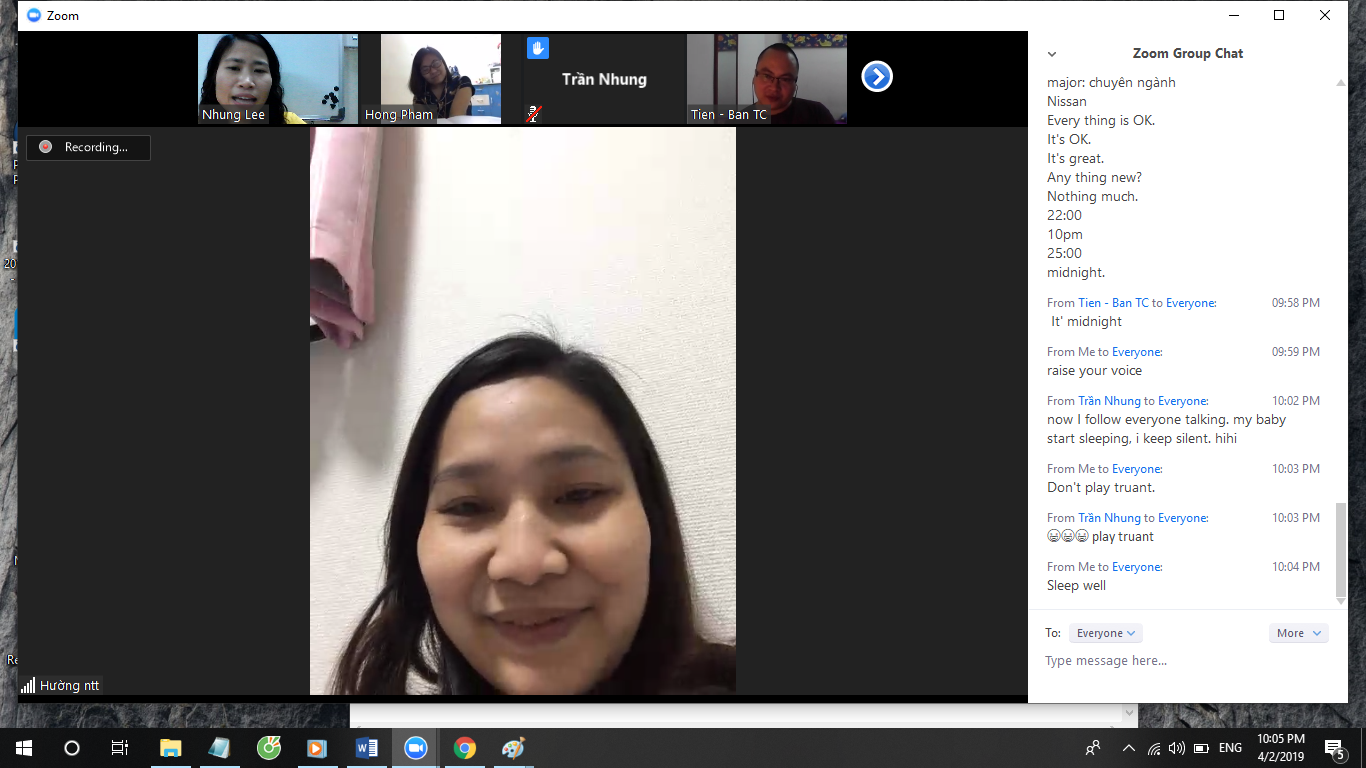Open Google Chrome from the taskbar
This screenshot has height=768, width=1366.
click(x=465, y=748)
